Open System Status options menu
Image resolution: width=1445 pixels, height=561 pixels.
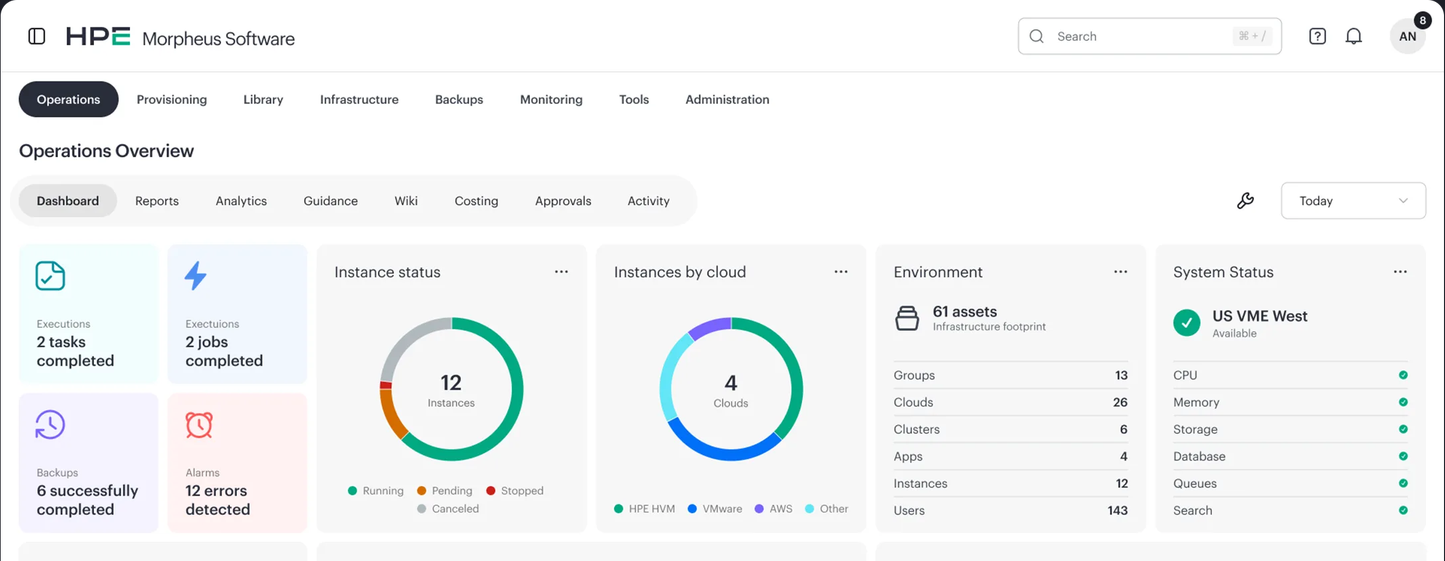click(1400, 272)
